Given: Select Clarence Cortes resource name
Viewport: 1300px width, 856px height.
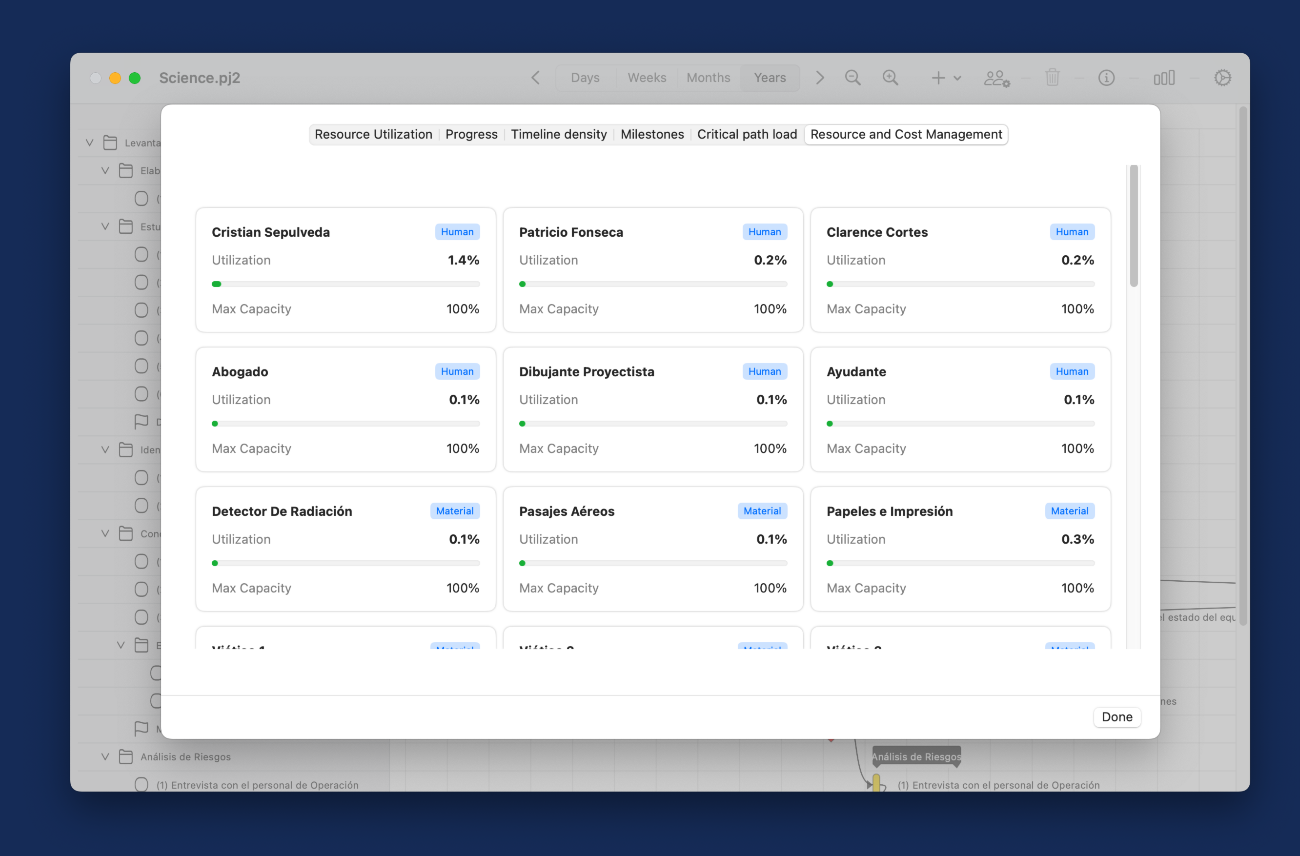Looking at the screenshot, I should pos(877,232).
